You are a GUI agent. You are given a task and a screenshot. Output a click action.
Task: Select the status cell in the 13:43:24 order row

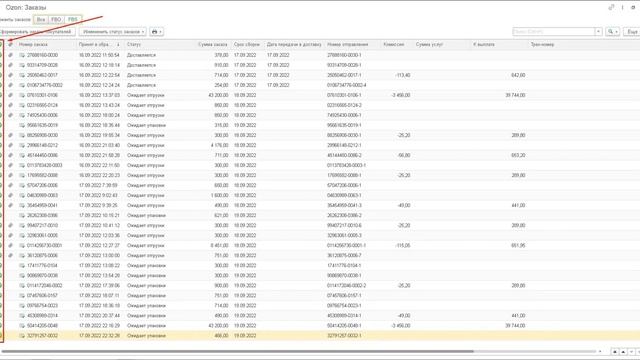tap(146, 105)
